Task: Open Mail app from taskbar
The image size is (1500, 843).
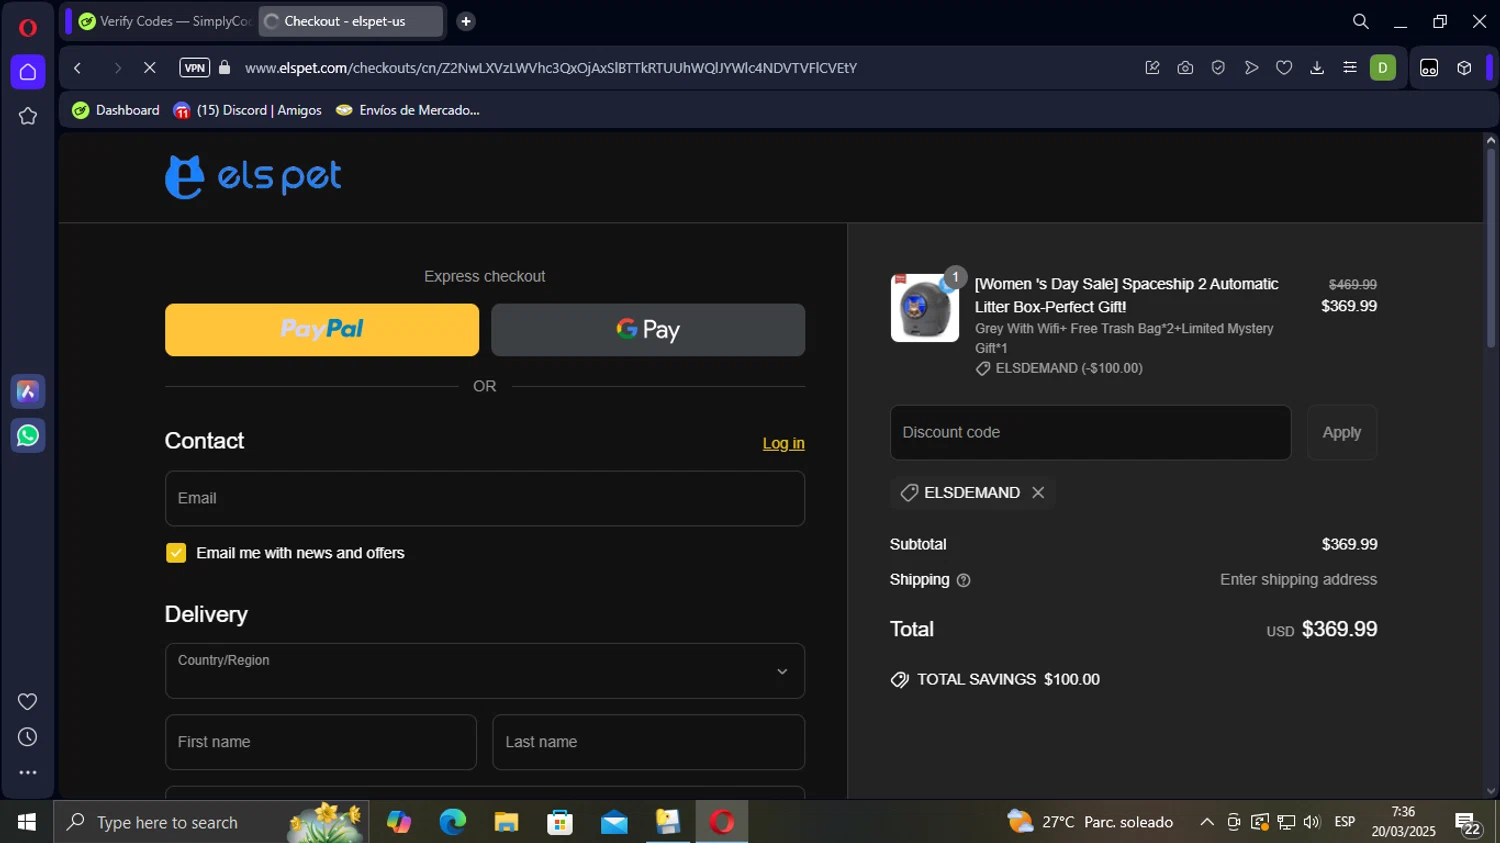Action: click(614, 822)
